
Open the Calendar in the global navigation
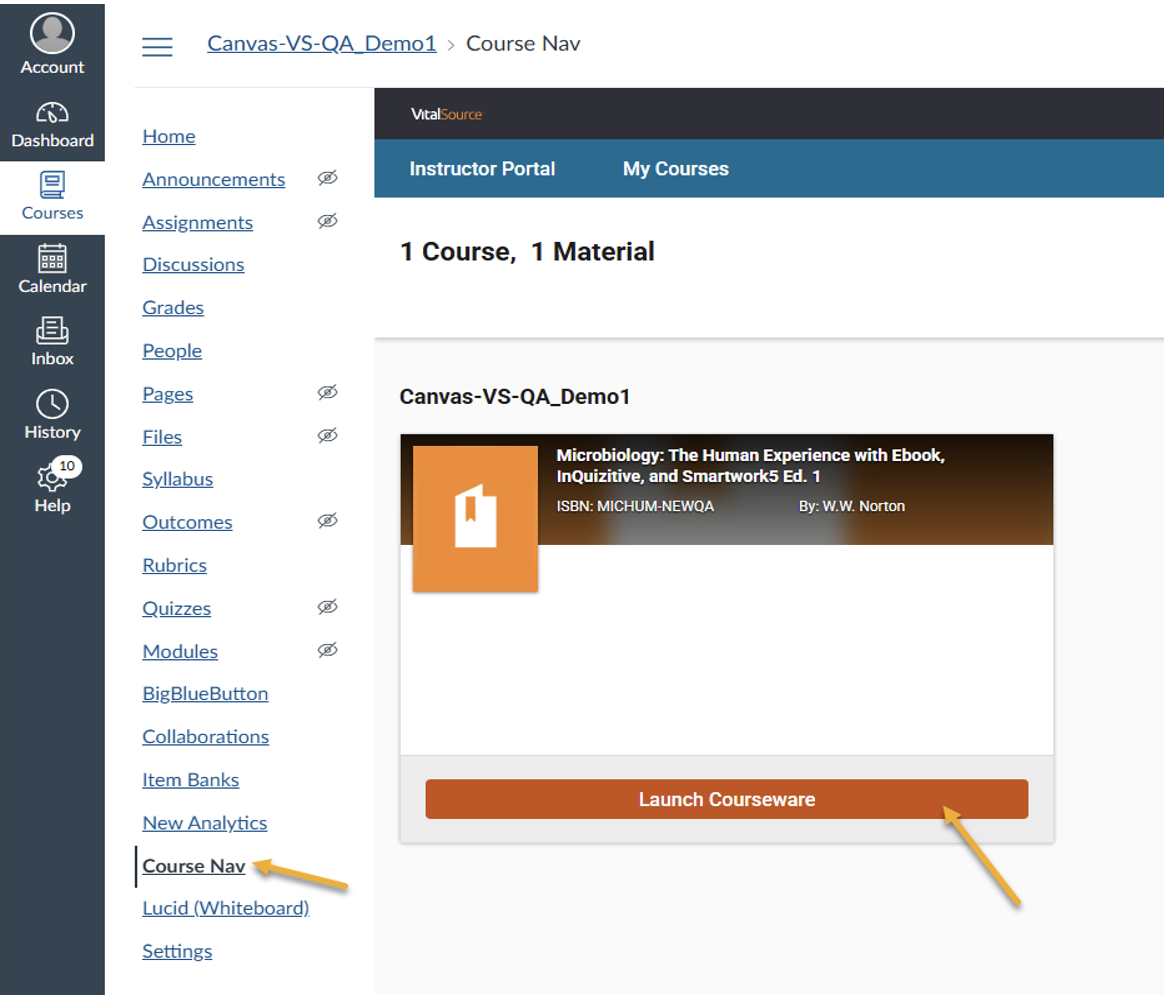[x=52, y=270]
